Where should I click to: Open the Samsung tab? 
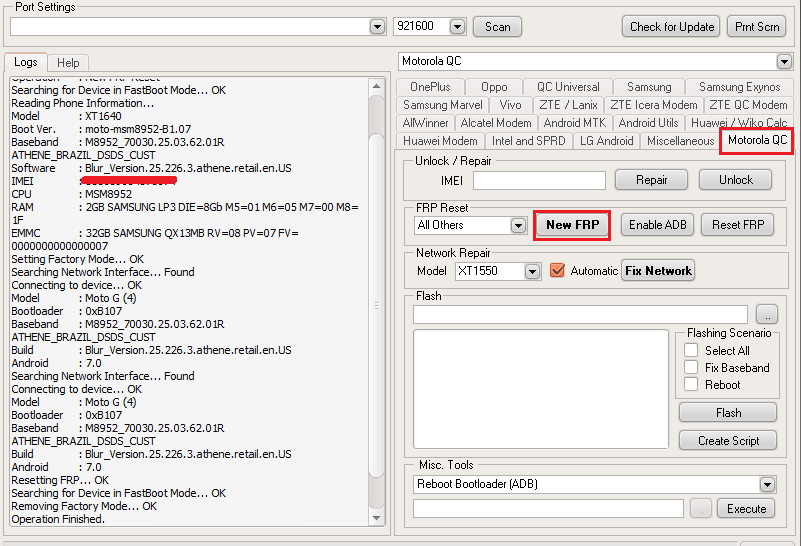649,87
